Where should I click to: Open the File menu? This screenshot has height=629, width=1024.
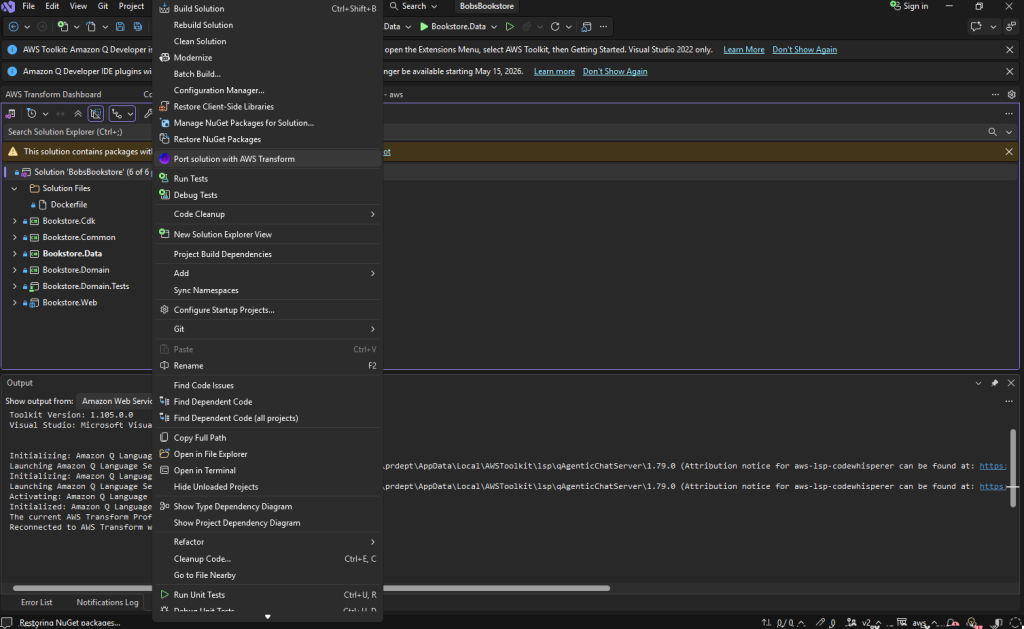[29, 6]
